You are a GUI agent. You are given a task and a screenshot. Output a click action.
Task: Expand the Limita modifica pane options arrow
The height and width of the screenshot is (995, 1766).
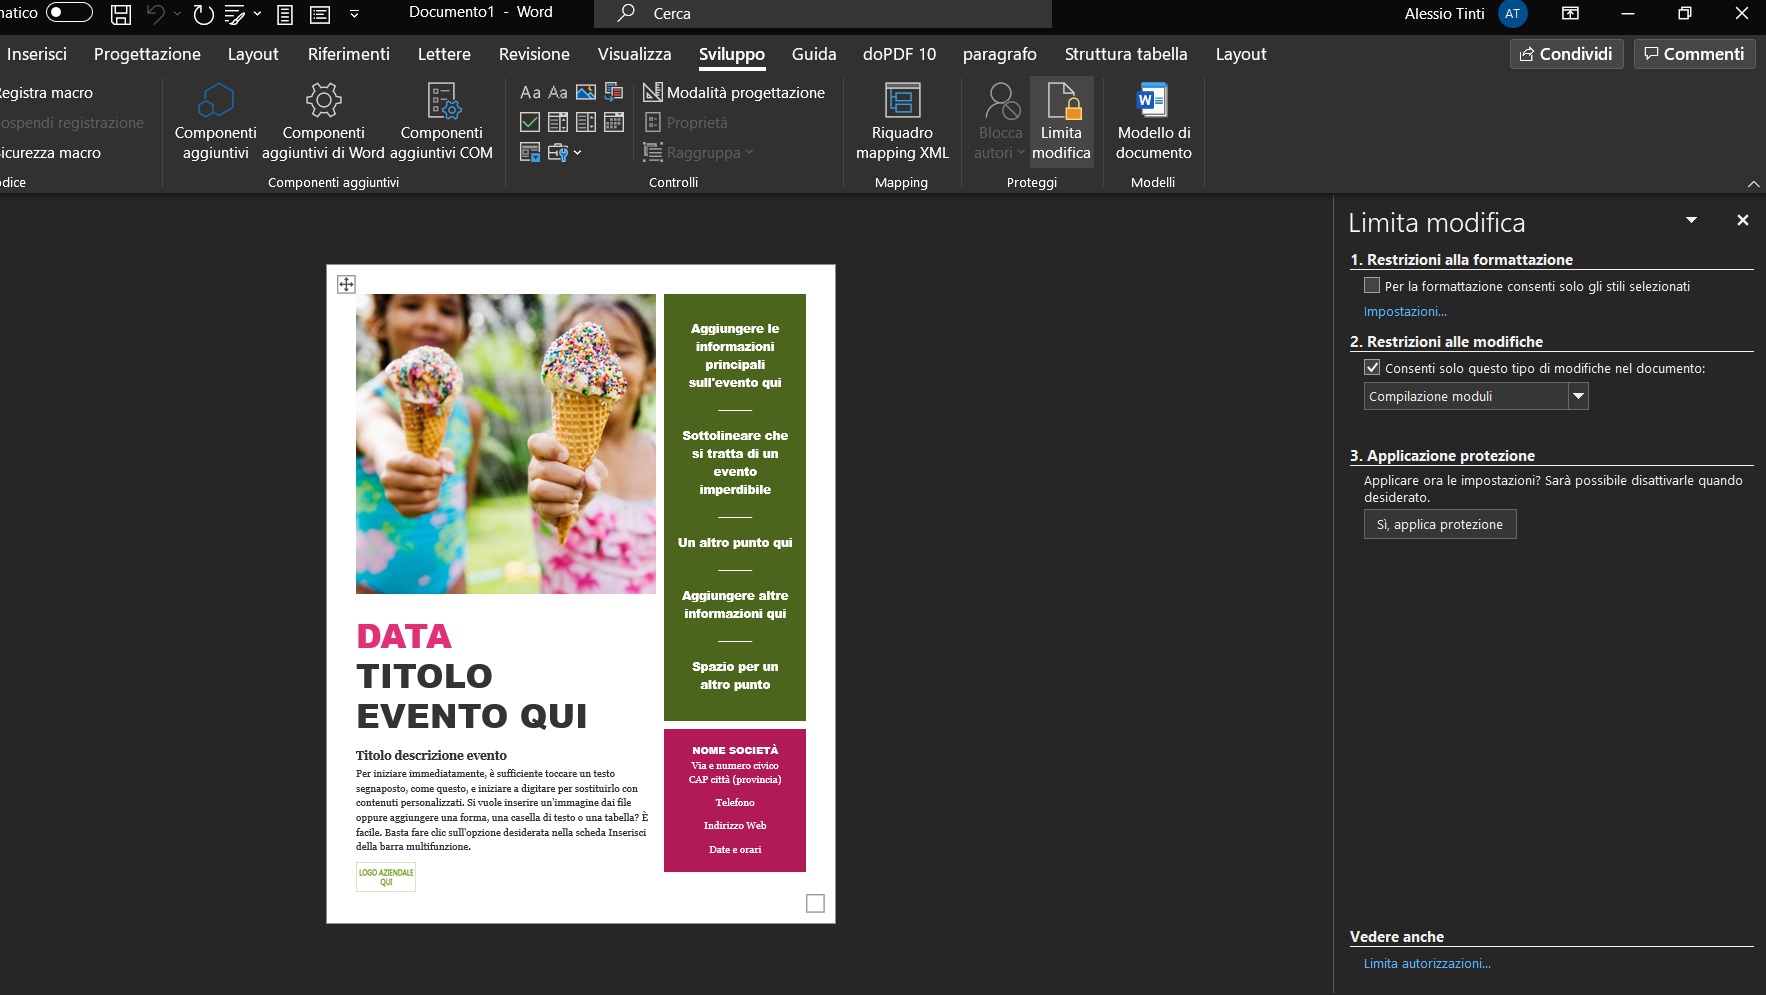(x=1691, y=220)
